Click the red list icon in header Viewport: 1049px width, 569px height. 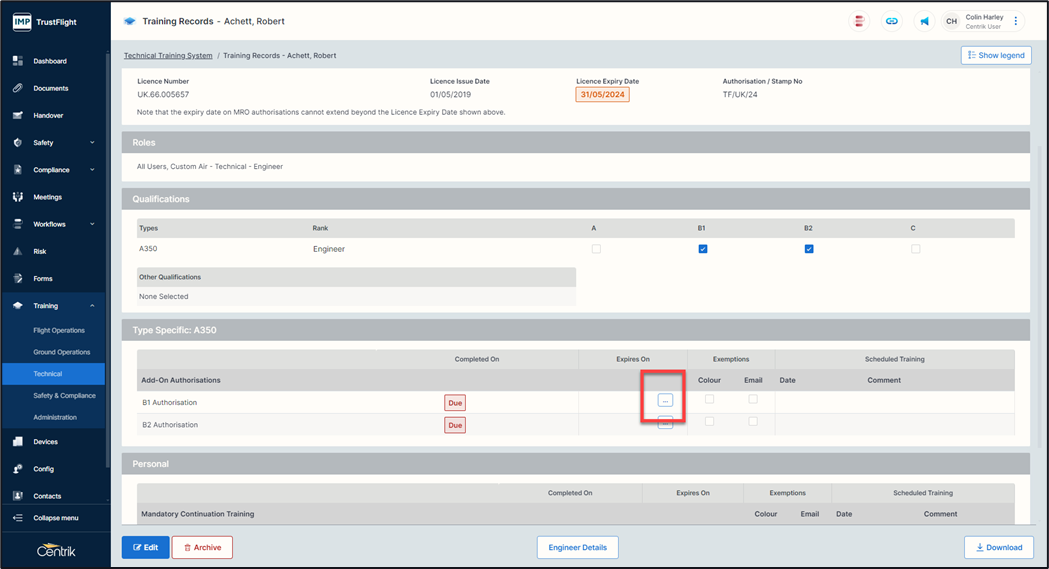[859, 21]
